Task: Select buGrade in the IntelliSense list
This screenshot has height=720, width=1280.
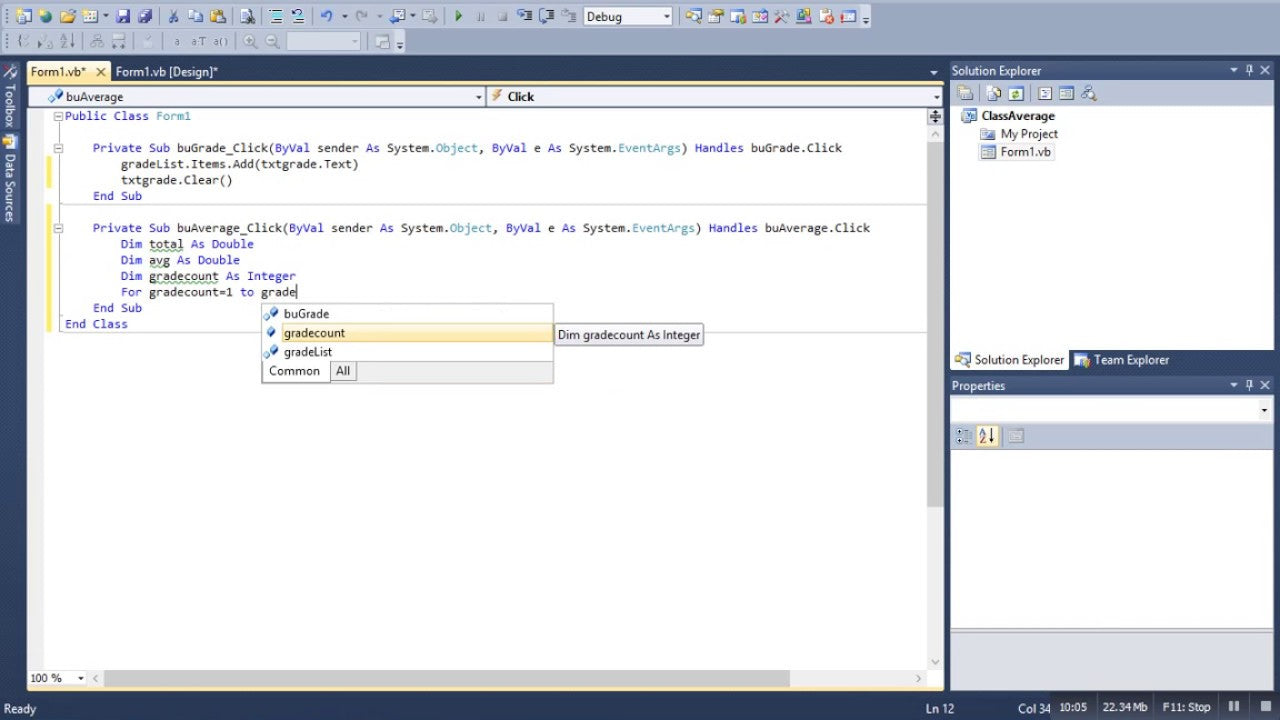Action: coord(407,314)
